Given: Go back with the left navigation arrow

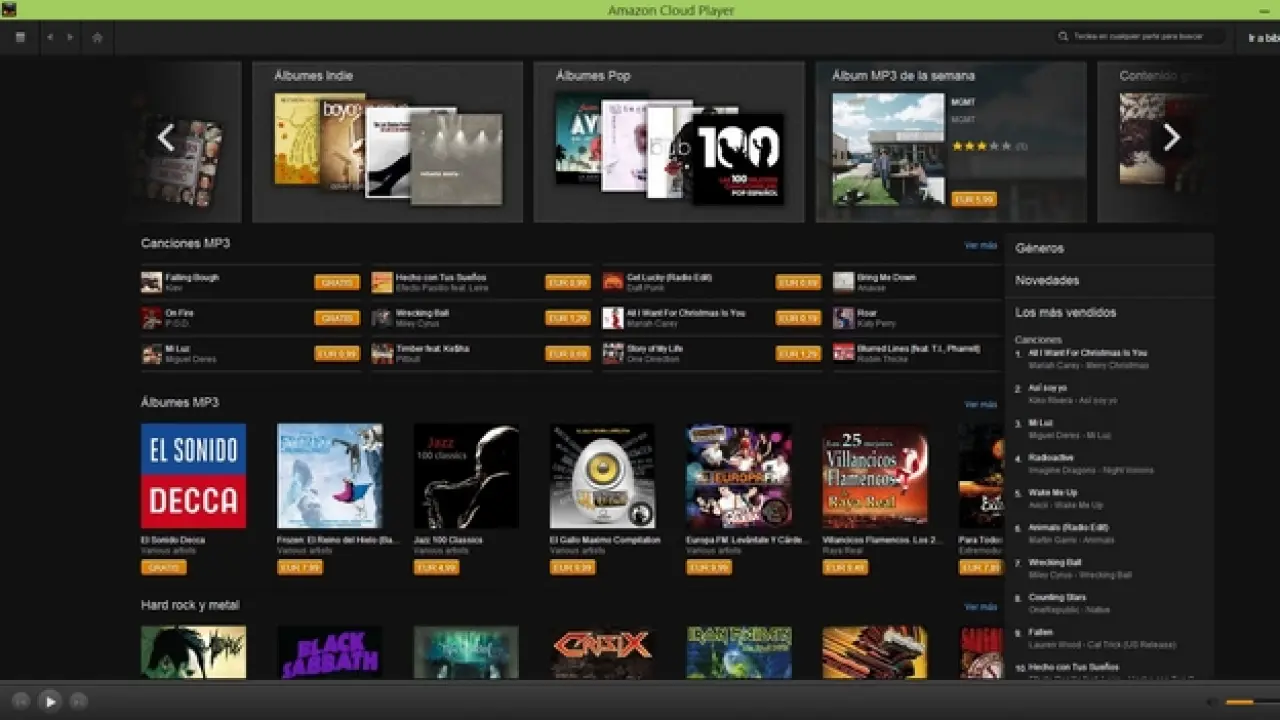Looking at the screenshot, I should 50,37.
